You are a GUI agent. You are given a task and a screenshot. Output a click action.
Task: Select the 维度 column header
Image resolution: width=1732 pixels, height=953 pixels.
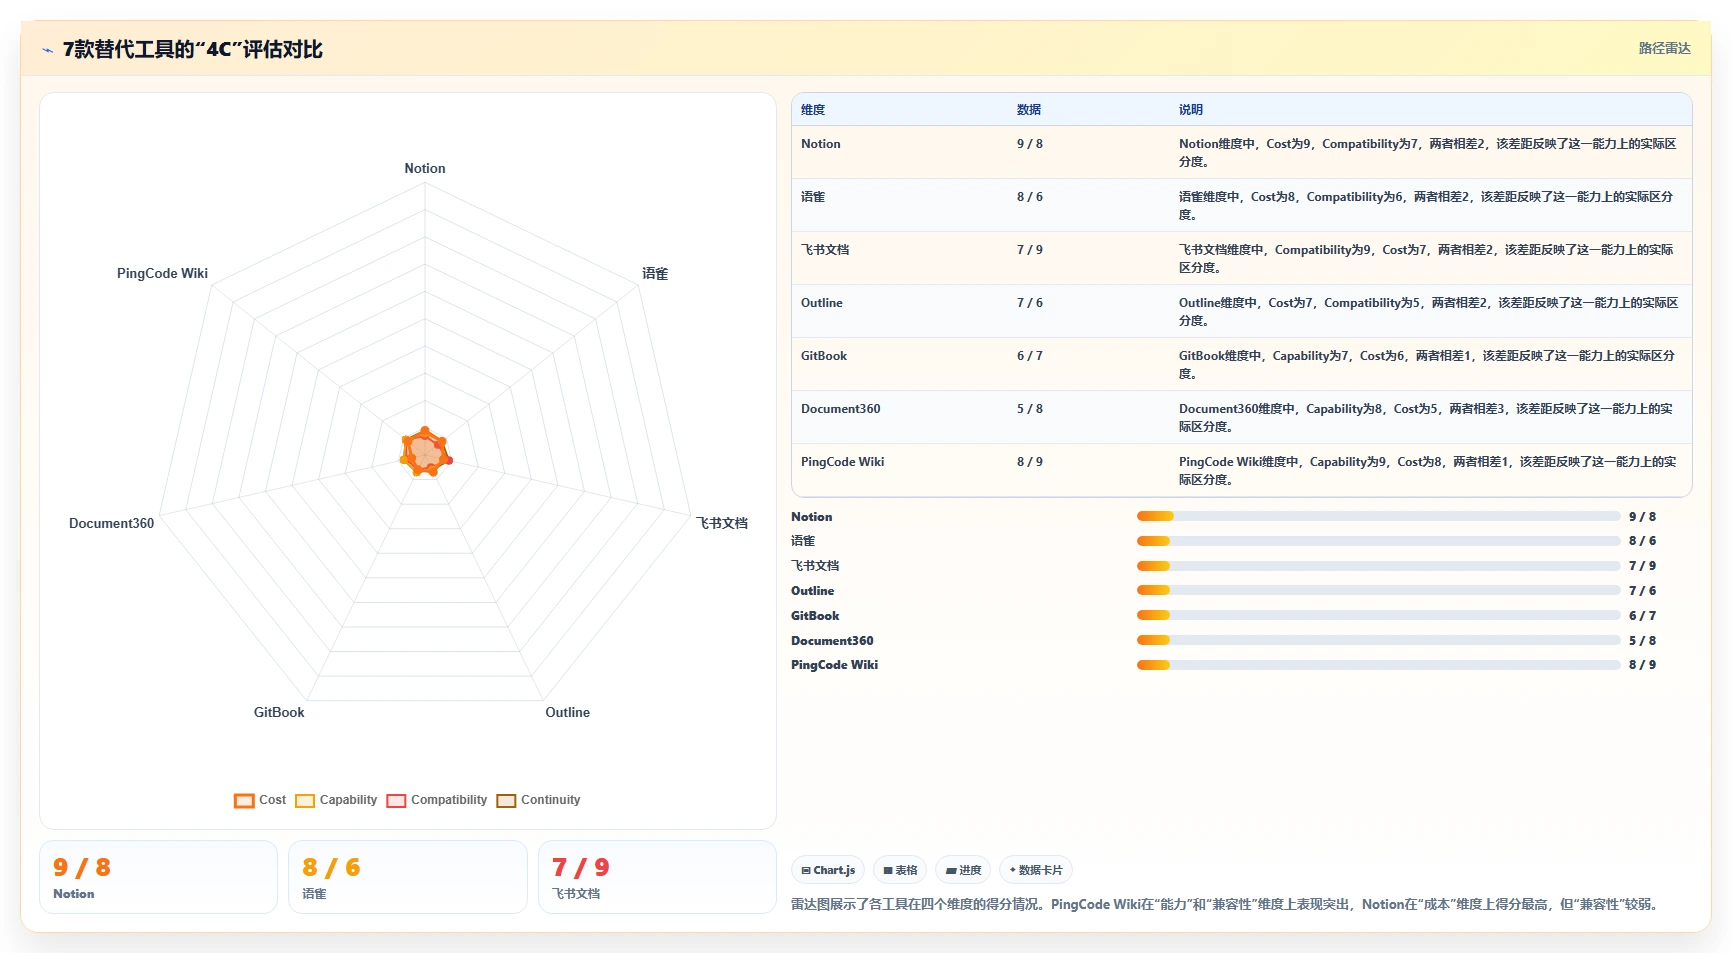tap(813, 110)
